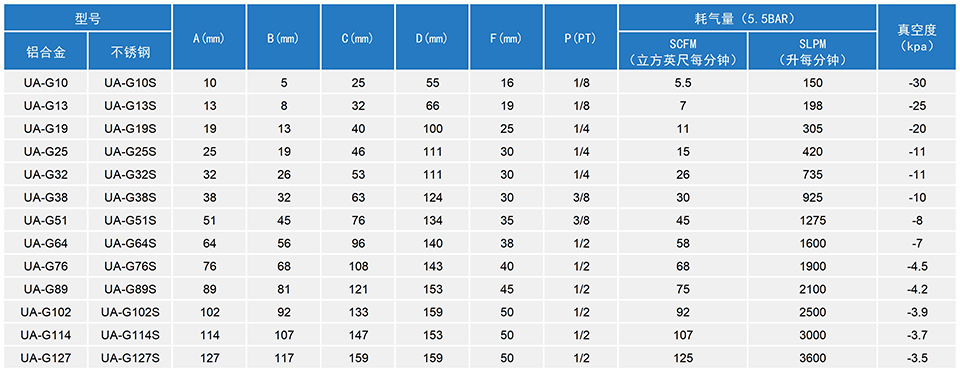Select the 不锈钢 column header

pos(130,52)
